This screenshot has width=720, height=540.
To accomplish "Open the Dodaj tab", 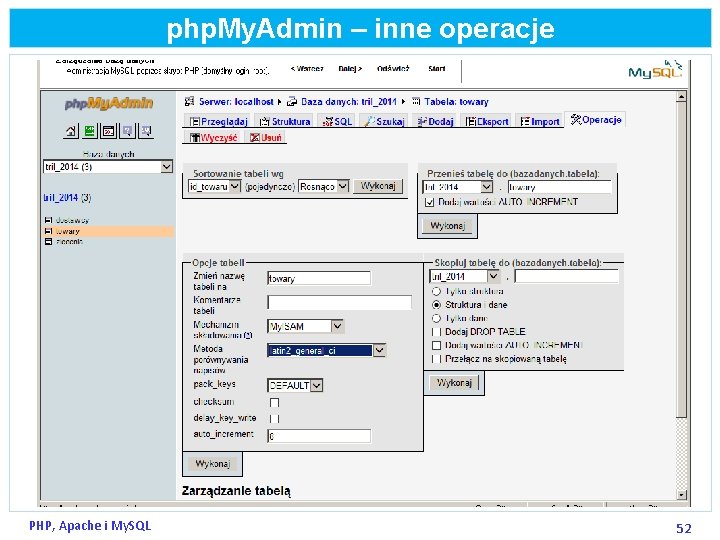I will click(x=435, y=121).
